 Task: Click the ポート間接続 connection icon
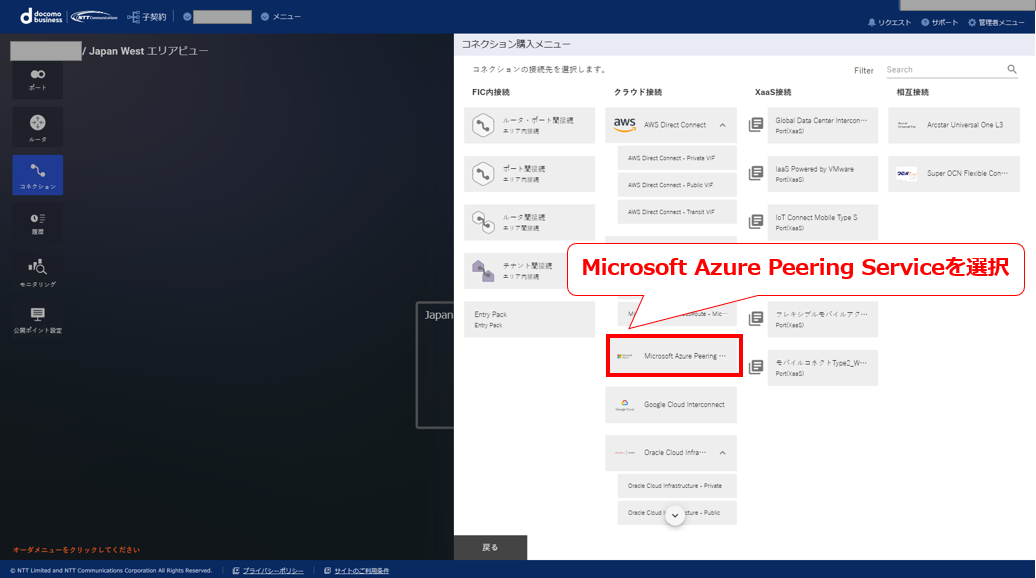click(483, 174)
